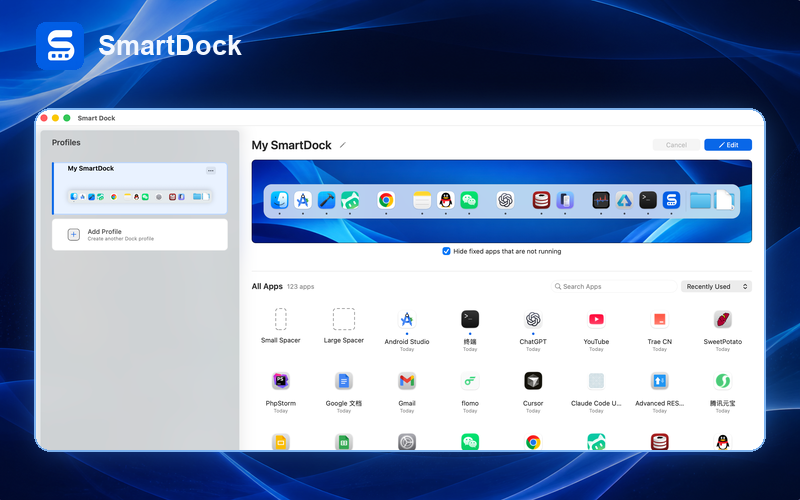Click the white document icon in dock preview
The height and width of the screenshot is (500, 800).
724,201
